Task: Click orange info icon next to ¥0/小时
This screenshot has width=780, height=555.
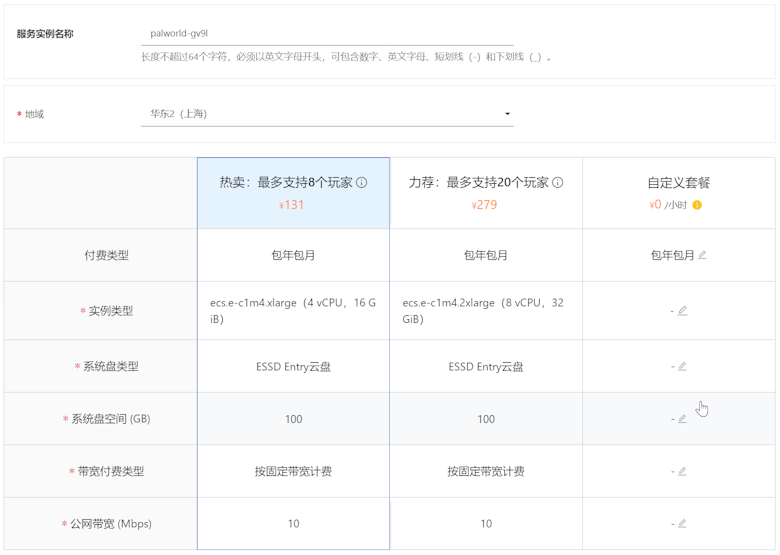Action: tap(697, 205)
